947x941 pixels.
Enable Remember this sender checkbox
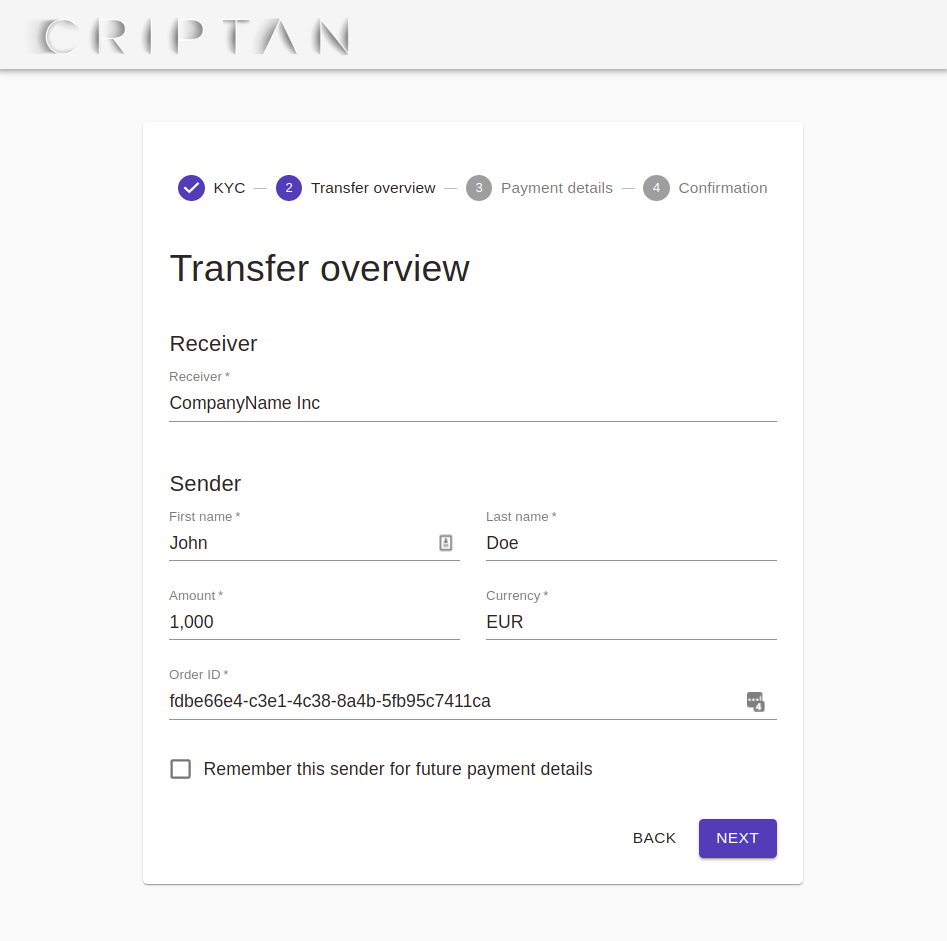[181, 769]
